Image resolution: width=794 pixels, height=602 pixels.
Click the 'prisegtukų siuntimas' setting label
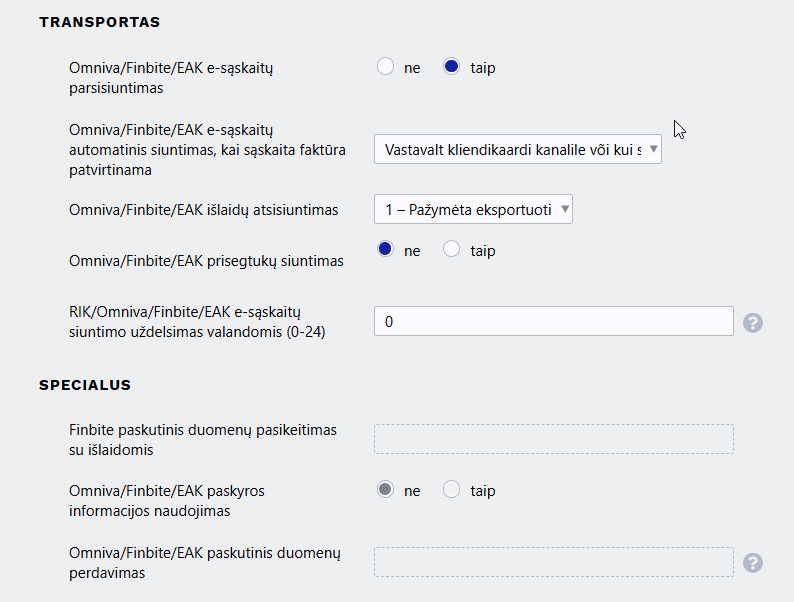pos(206,262)
